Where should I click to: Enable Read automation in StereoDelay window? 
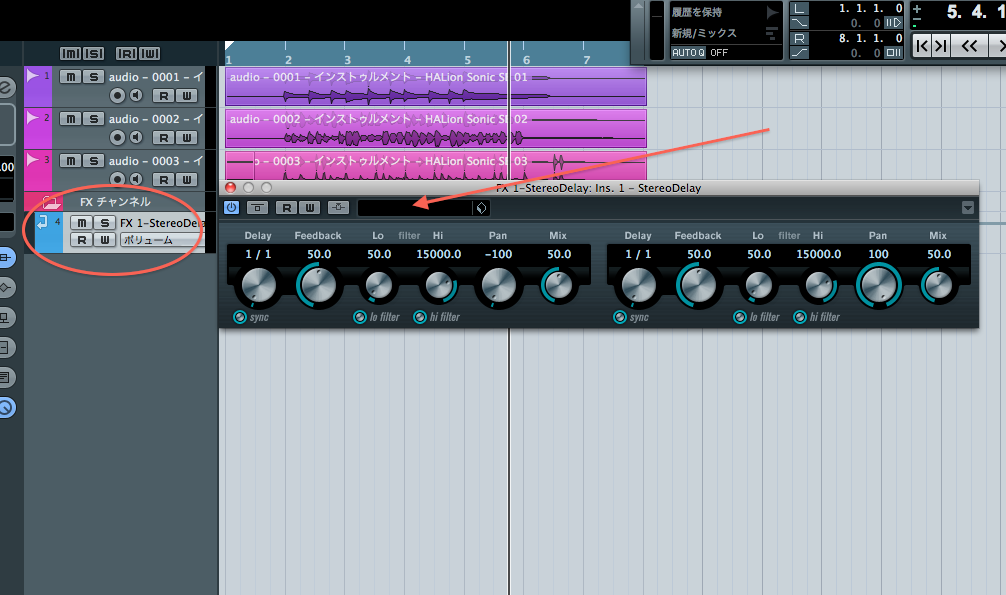tap(287, 207)
